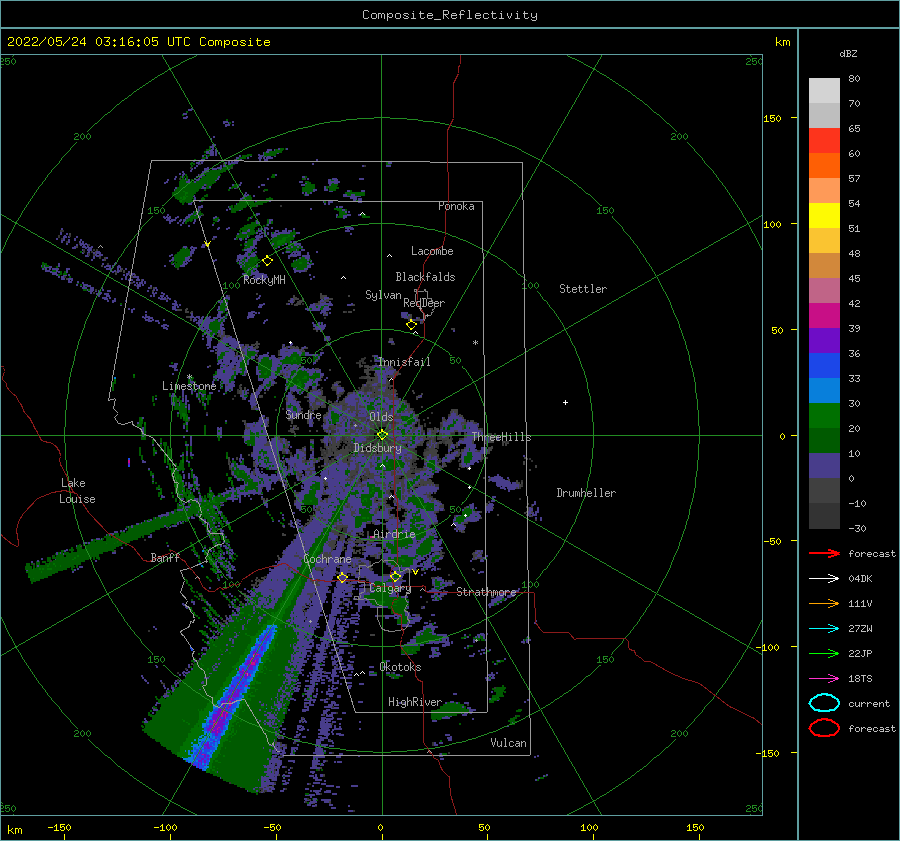The image size is (900, 841).
Task: Click the green 22JP arrow in legend
Action: click(x=824, y=653)
